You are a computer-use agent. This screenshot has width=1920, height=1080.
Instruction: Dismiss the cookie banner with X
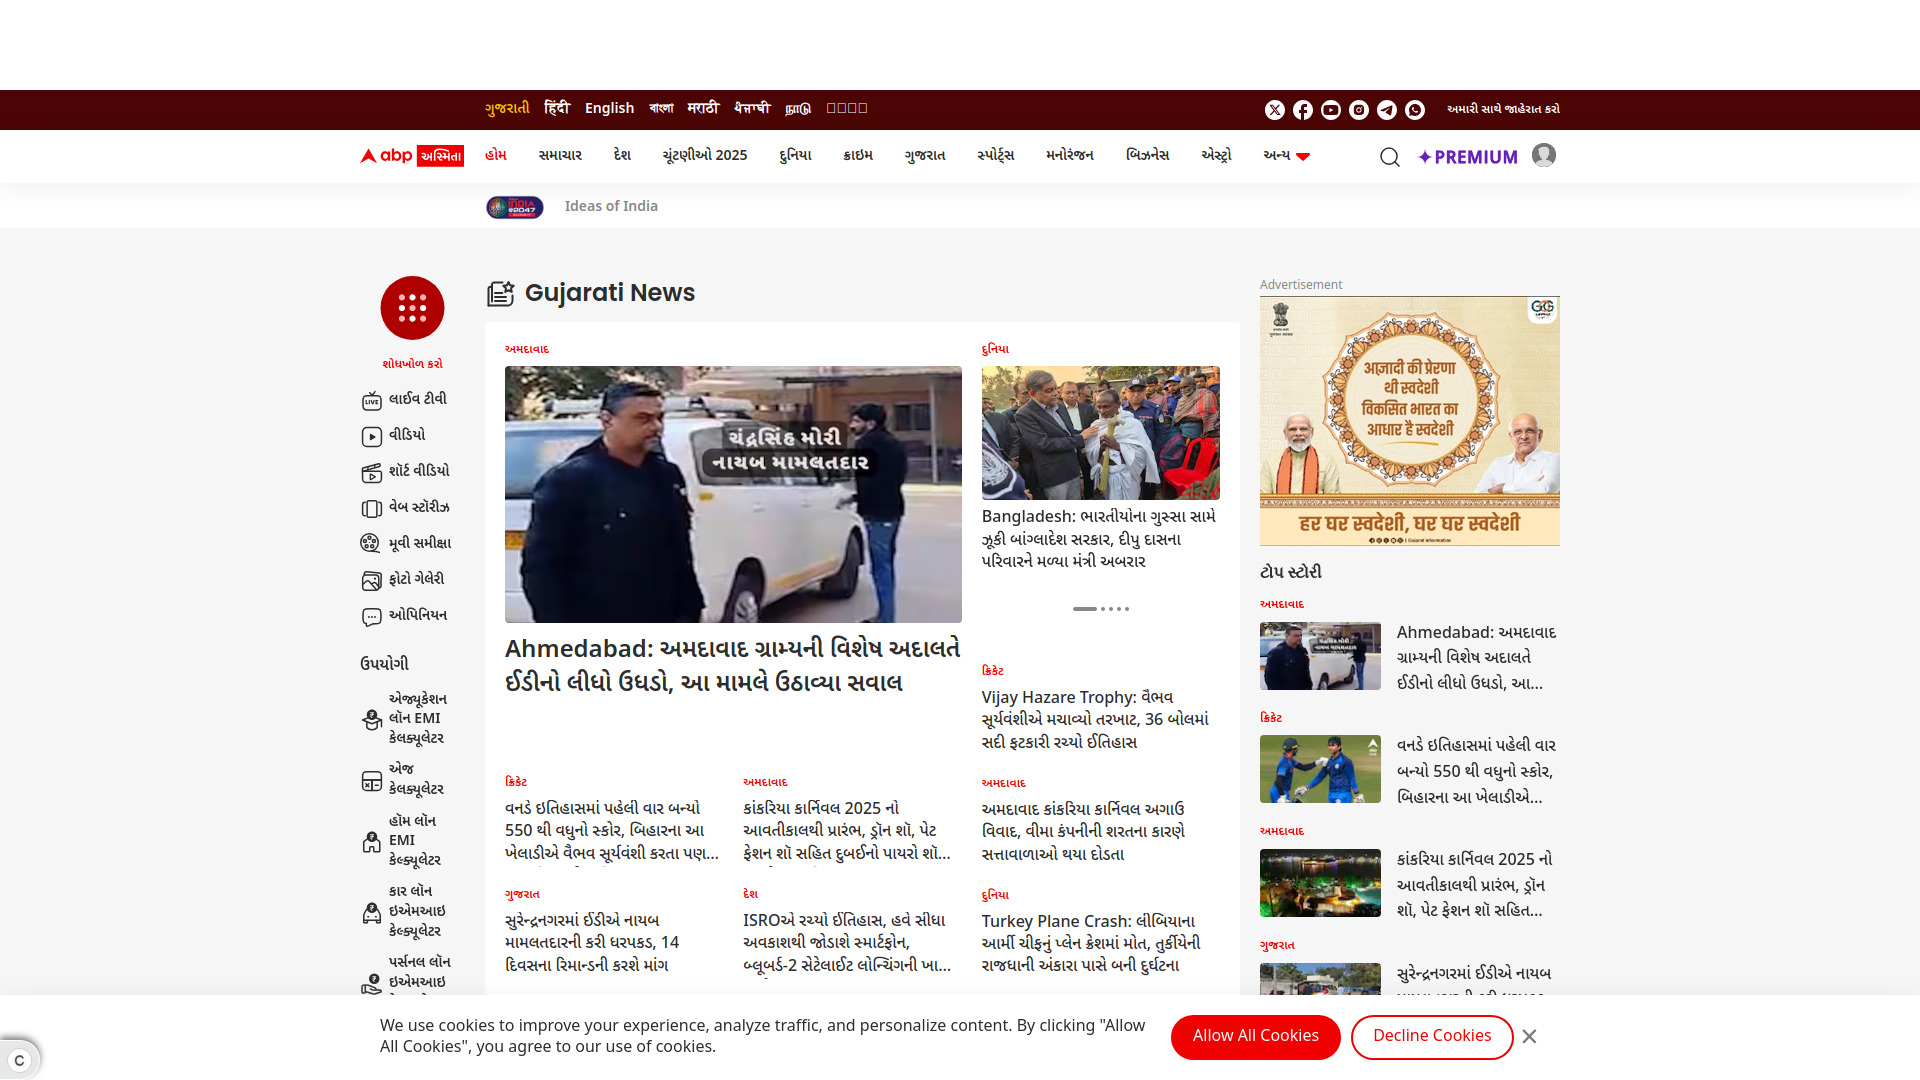click(x=1529, y=1036)
